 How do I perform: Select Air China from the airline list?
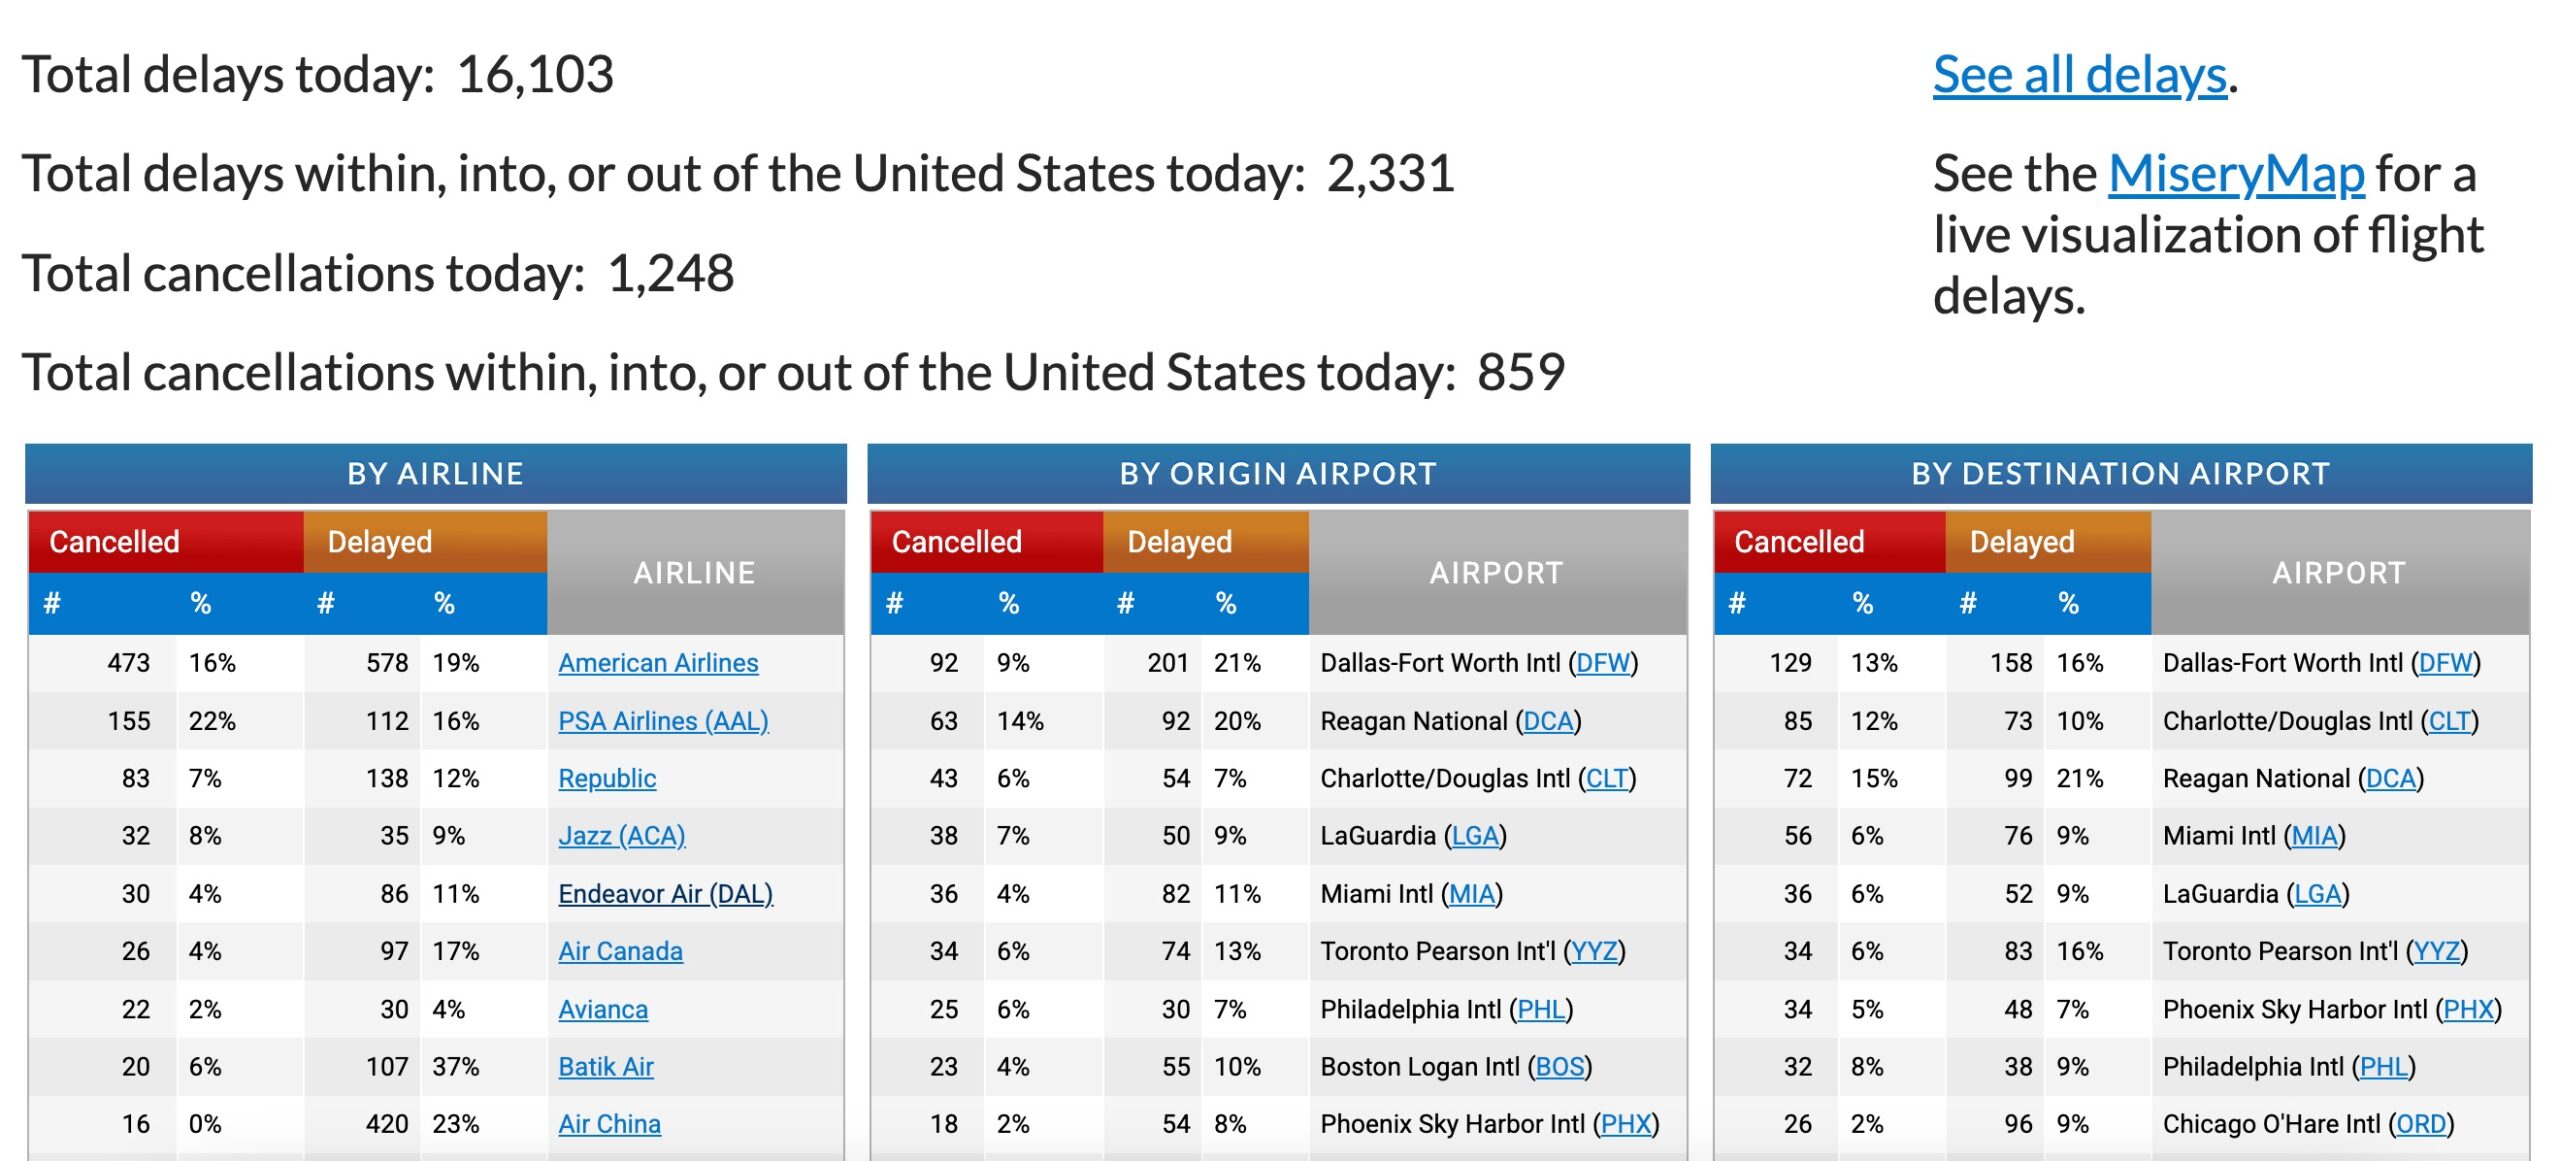[608, 1124]
